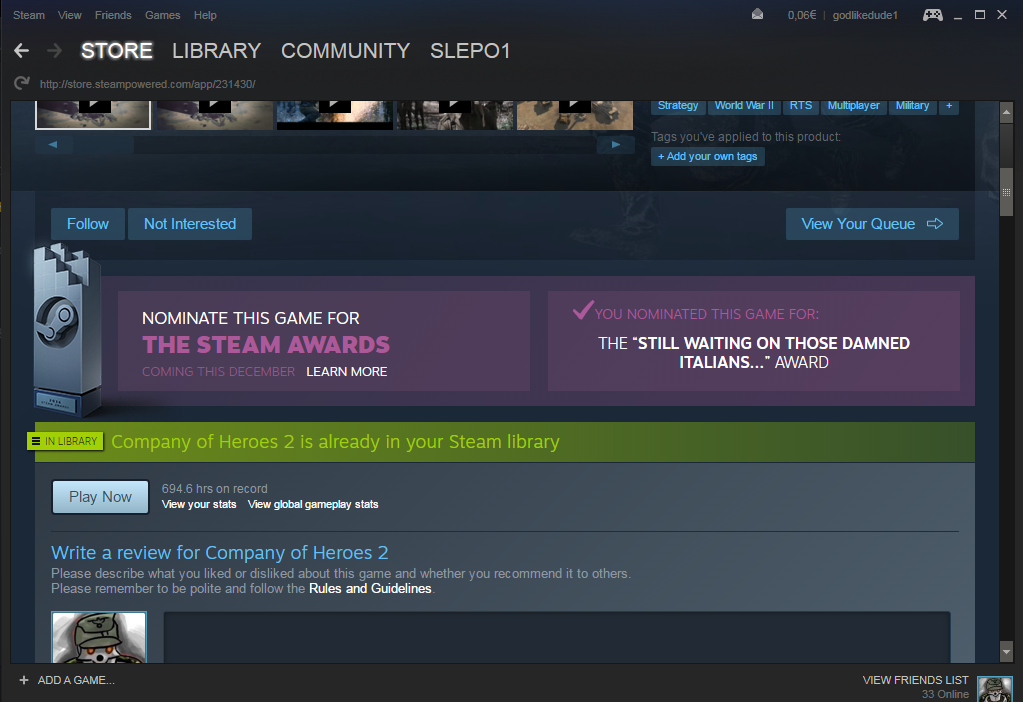Switch to the Community tab
Viewport: 1023px width, 702px height.
(x=345, y=51)
